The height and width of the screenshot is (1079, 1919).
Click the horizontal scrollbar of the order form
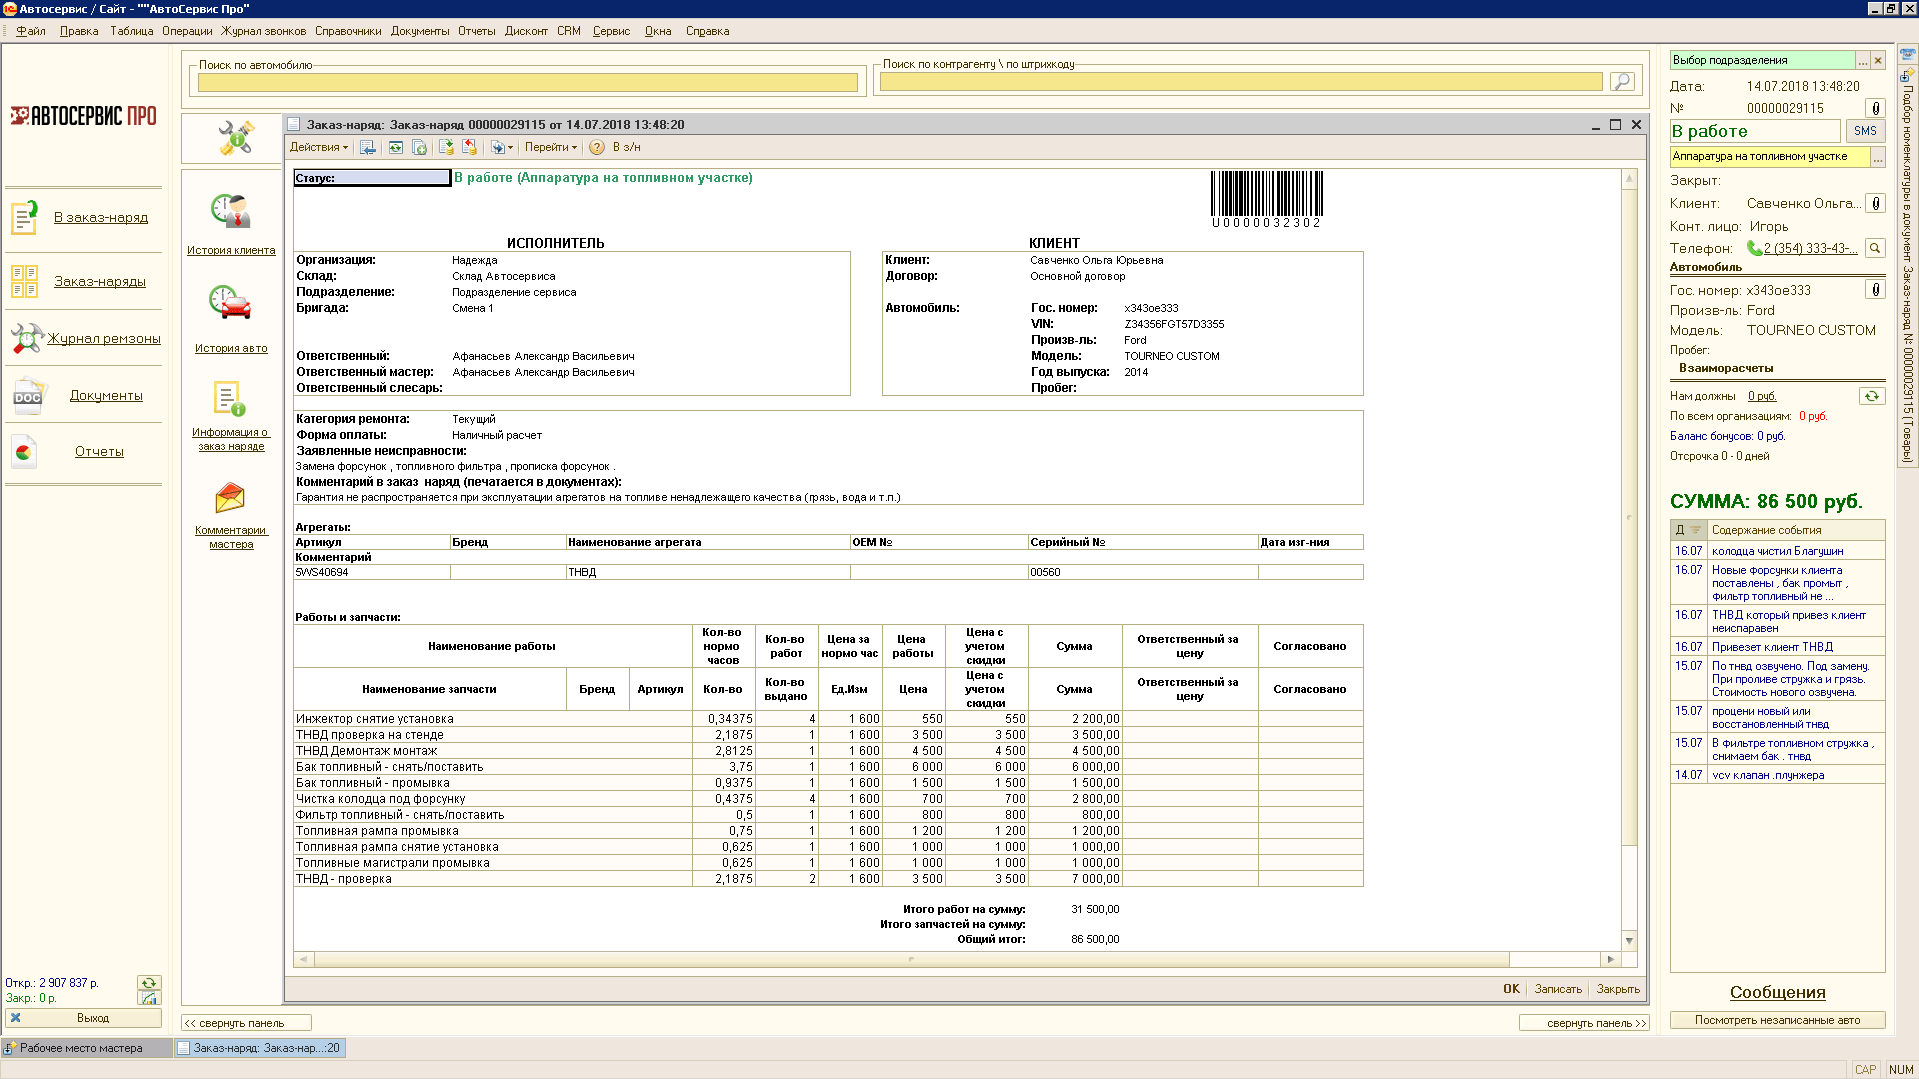pos(910,959)
